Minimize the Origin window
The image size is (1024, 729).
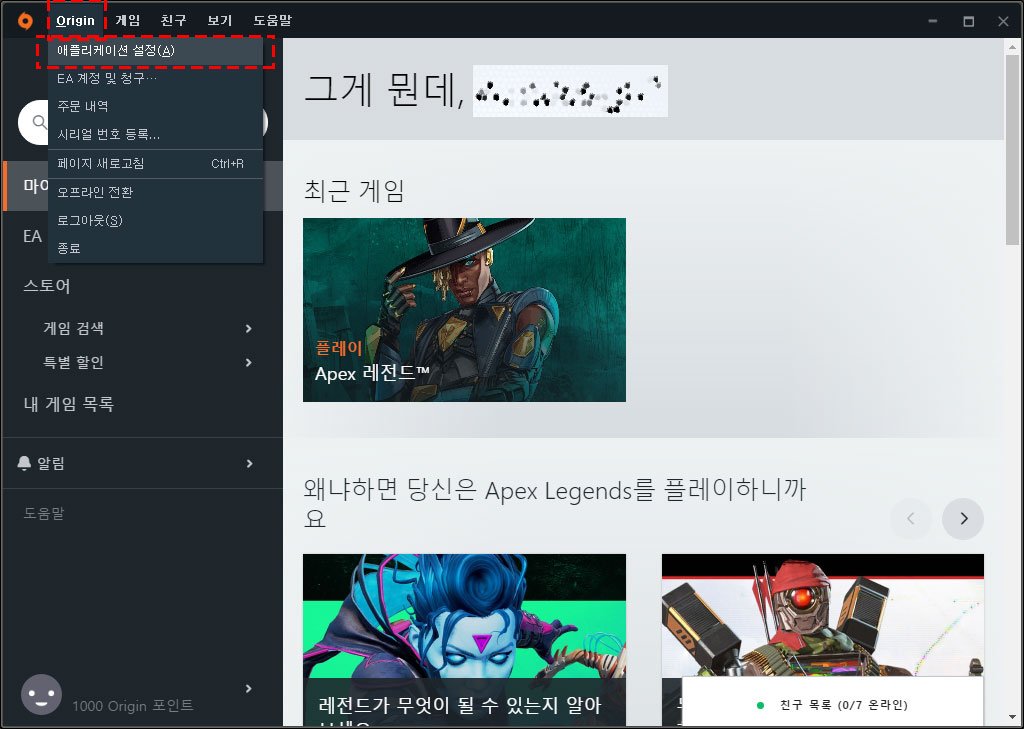pyautogui.click(x=933, y=22)
